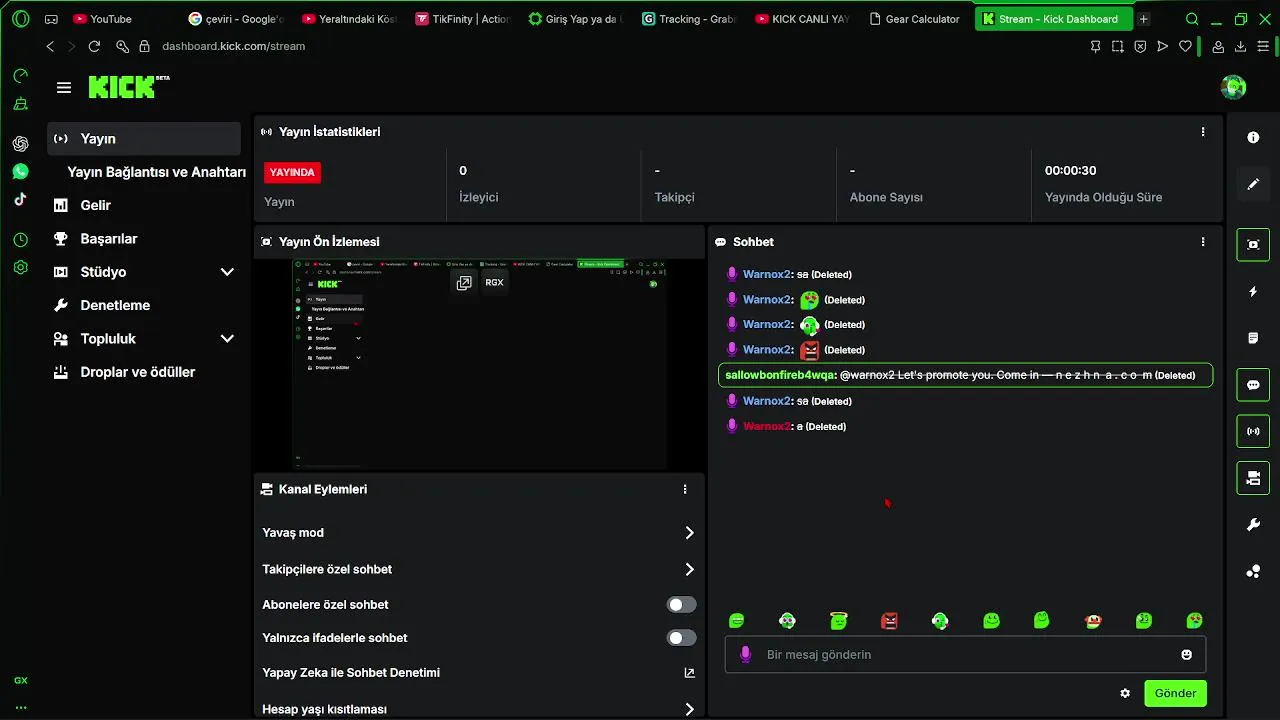Open pop-out icon on stream preview
1280x720 pixels.
coord(464,283)
